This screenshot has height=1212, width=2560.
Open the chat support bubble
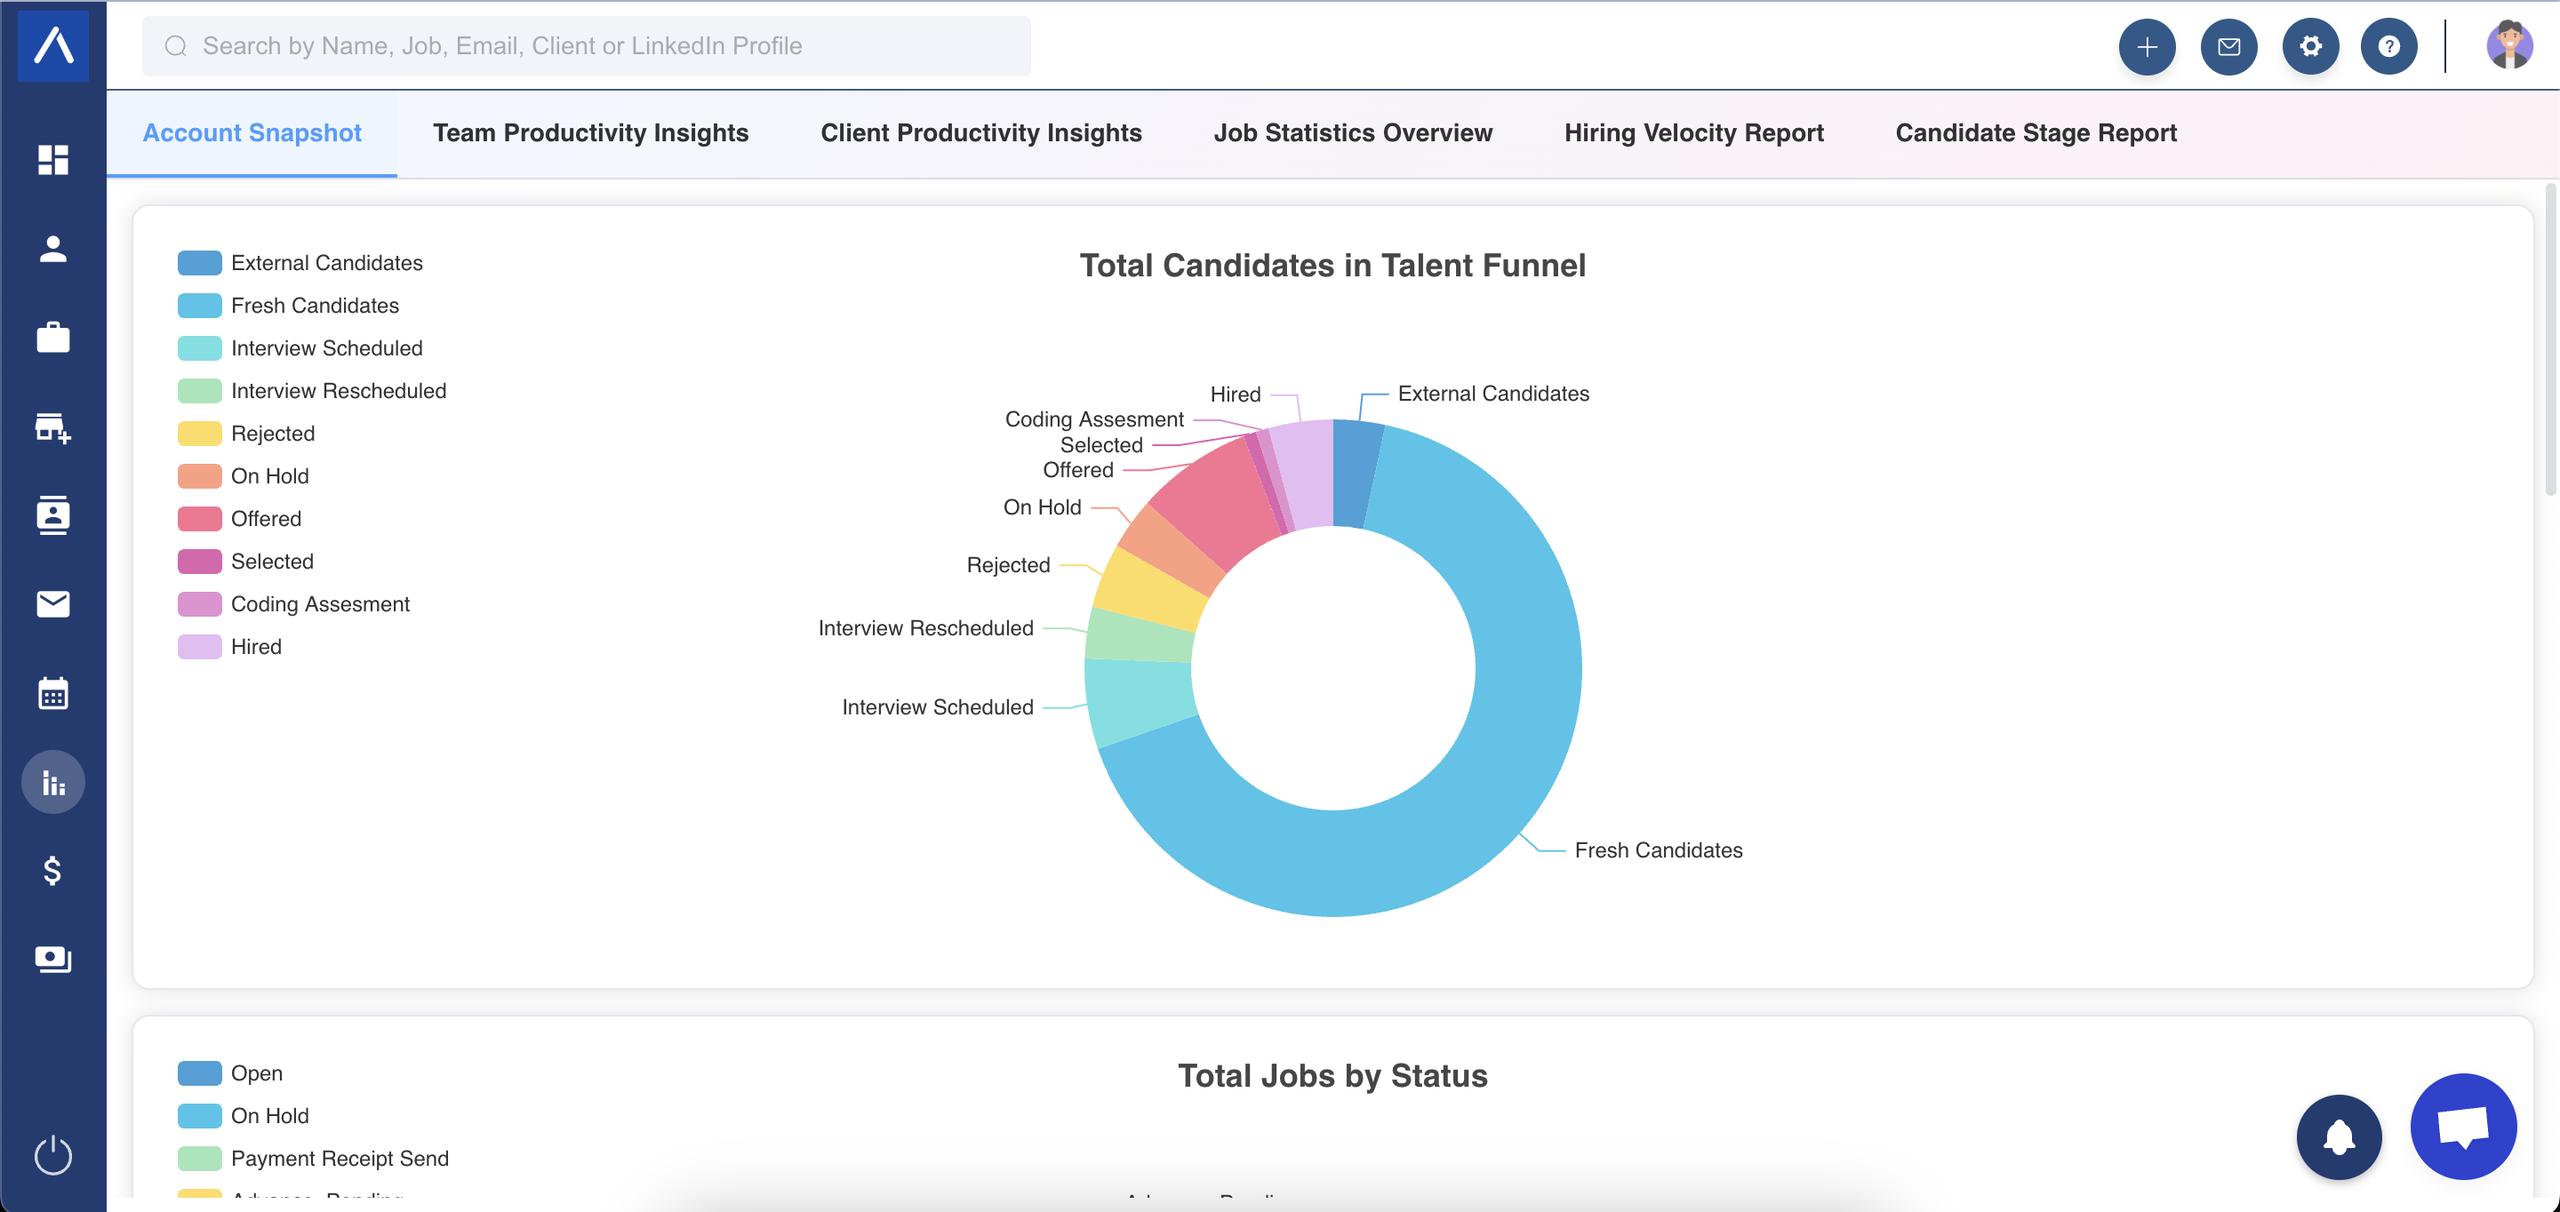2463,1127
